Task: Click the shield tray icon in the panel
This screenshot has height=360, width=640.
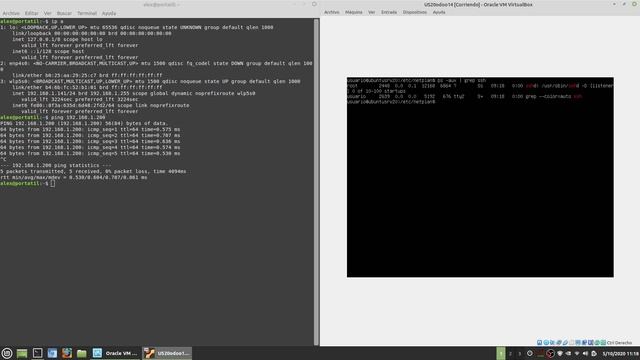Action: pos(560,353)
